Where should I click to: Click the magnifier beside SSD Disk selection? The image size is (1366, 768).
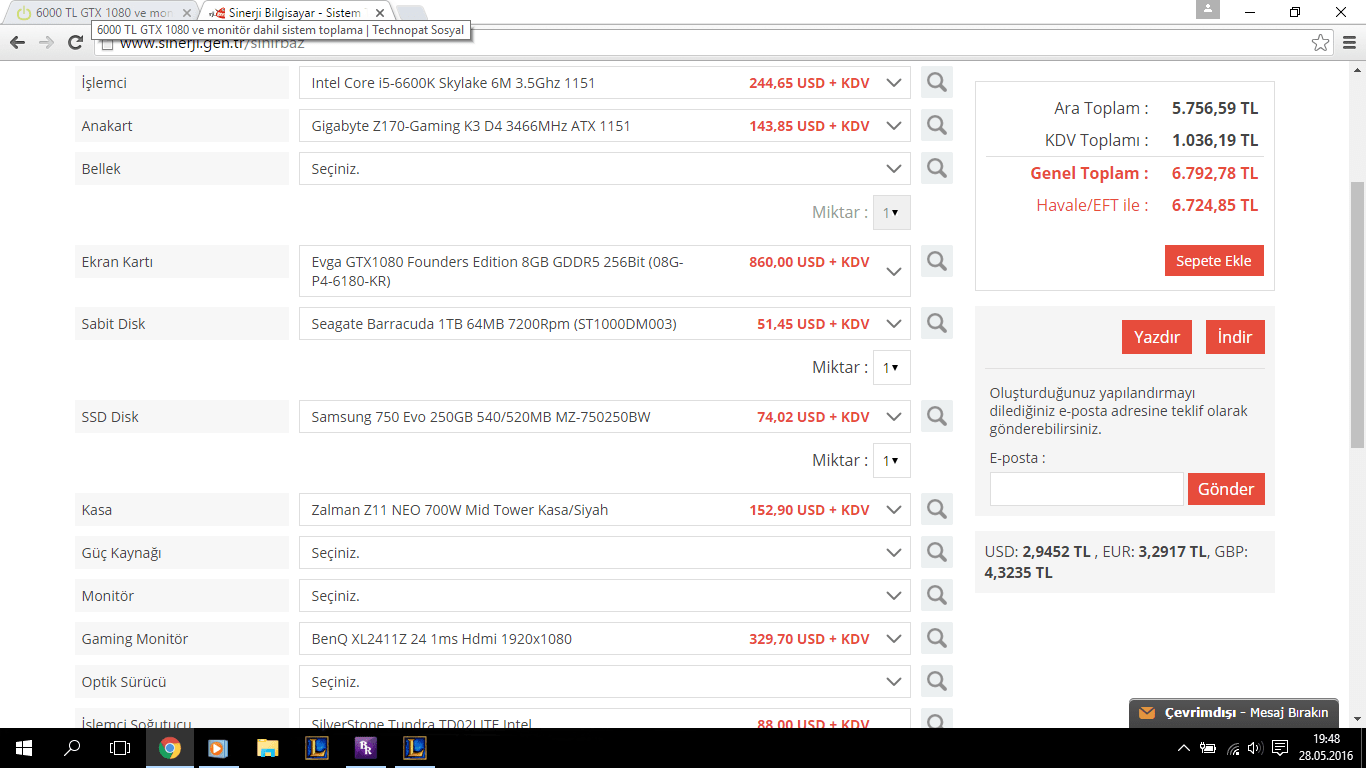[x=937, y=417]
